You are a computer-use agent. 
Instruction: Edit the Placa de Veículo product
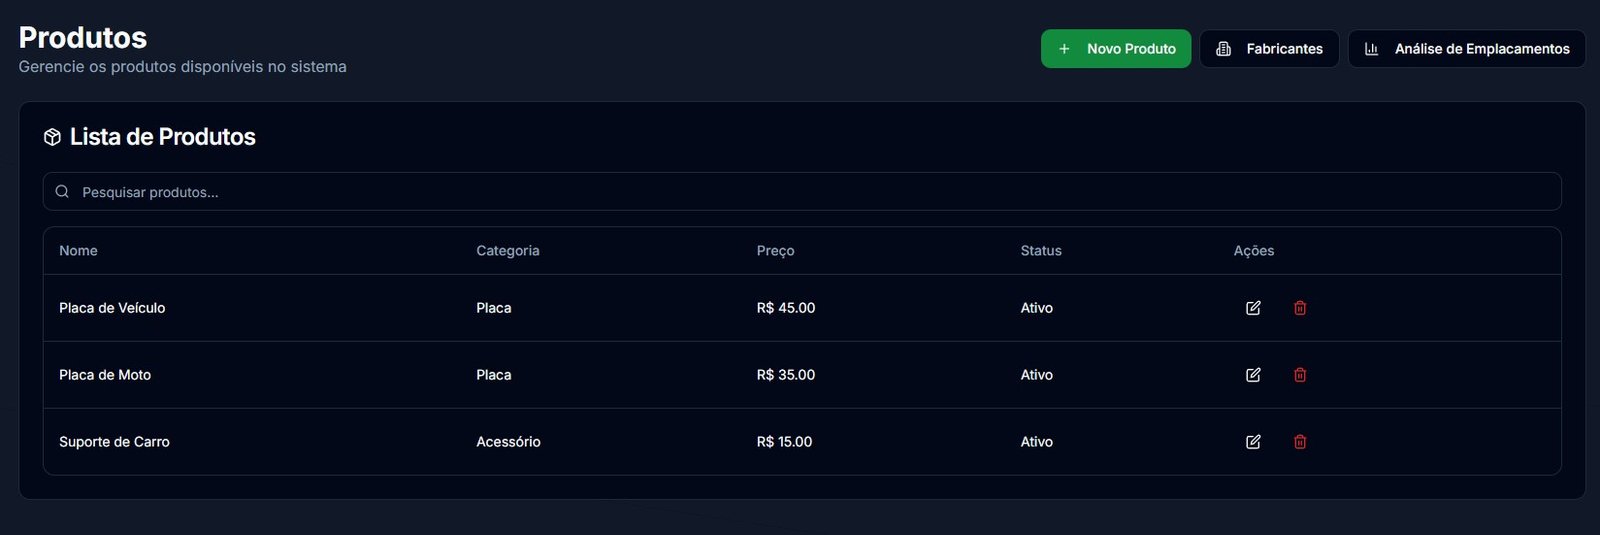[x=1253, y=308]
